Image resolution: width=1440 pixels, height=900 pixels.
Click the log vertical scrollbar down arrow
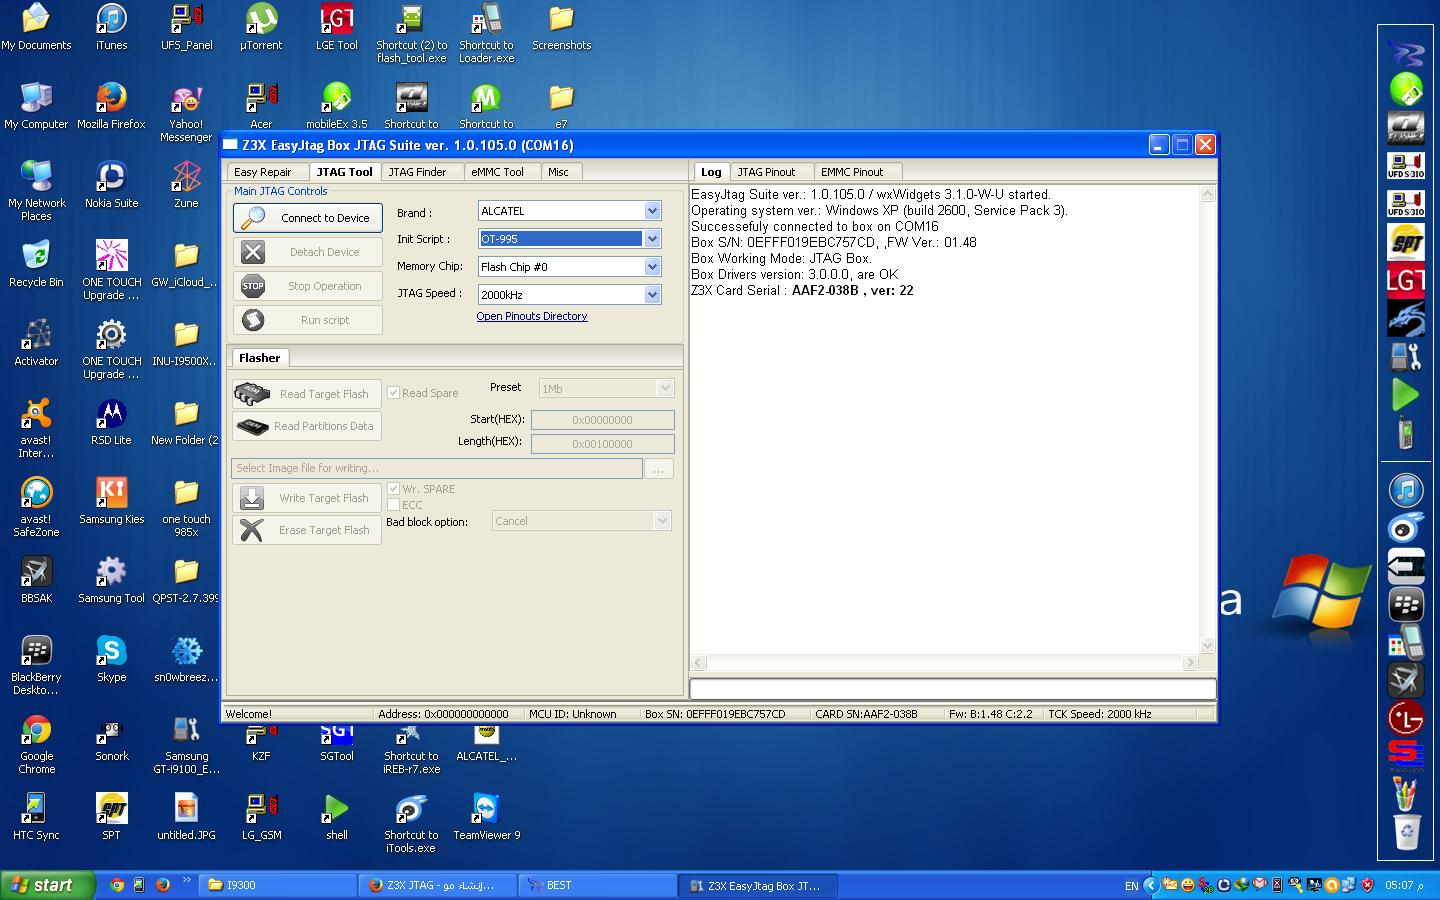click(x=1207, y=646)
